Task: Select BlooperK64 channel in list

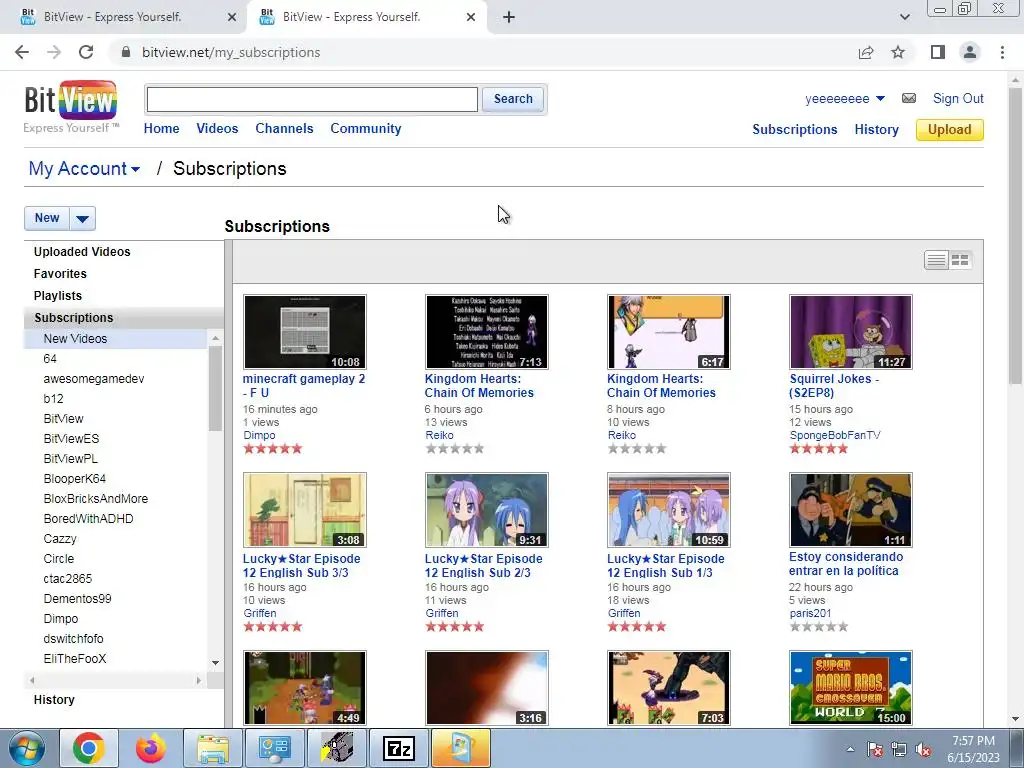Action: pos(74,479)
